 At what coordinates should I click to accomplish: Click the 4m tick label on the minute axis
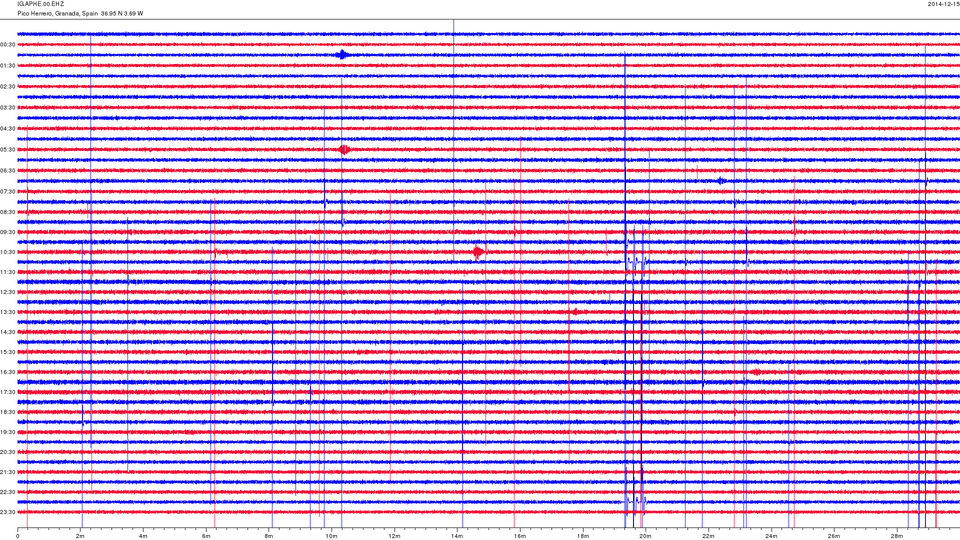click(x=143, y=536)
